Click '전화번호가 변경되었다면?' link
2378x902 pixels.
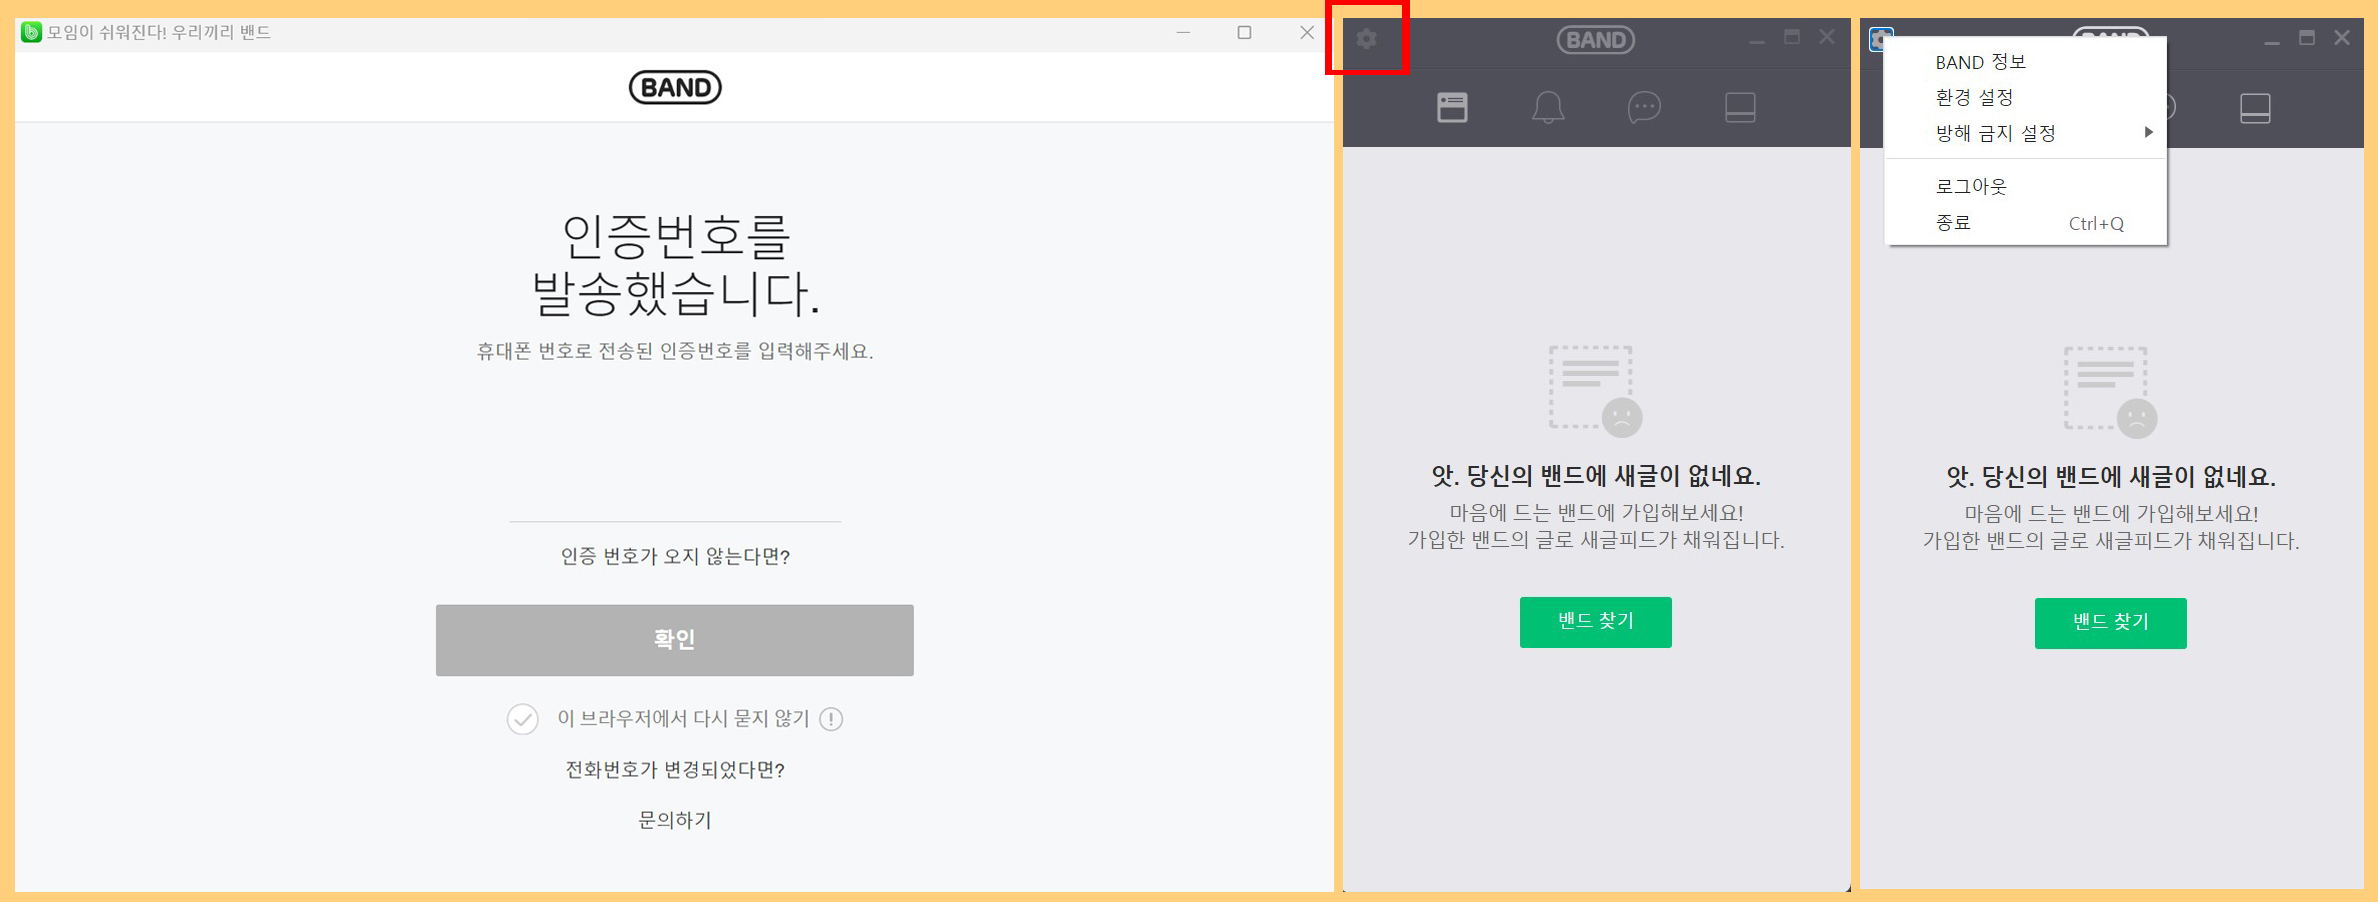pyautogui.click(x=675, y=769)
